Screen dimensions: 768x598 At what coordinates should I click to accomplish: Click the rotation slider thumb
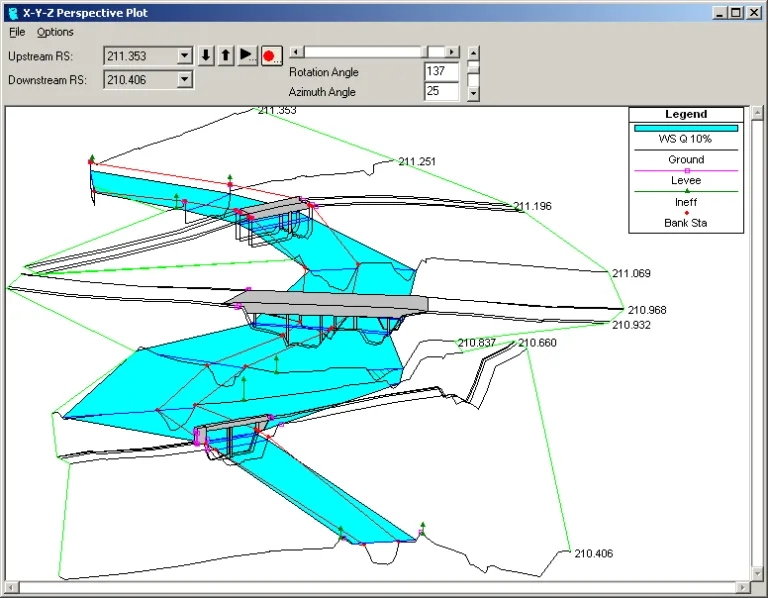click(424, 52)
